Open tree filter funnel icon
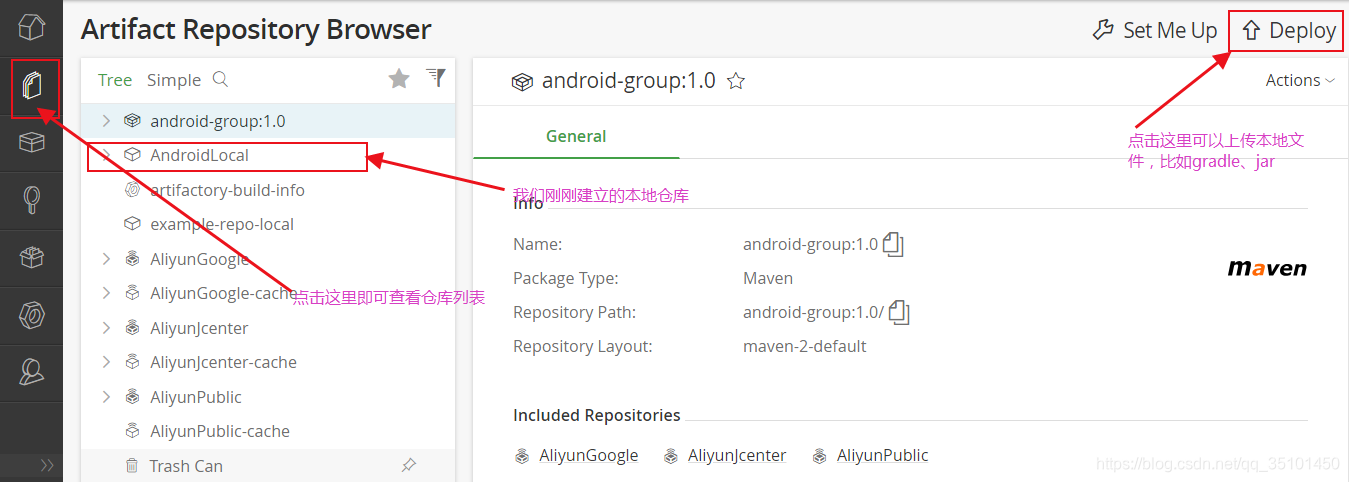The image size is (1349, 482). coord(436,77)
